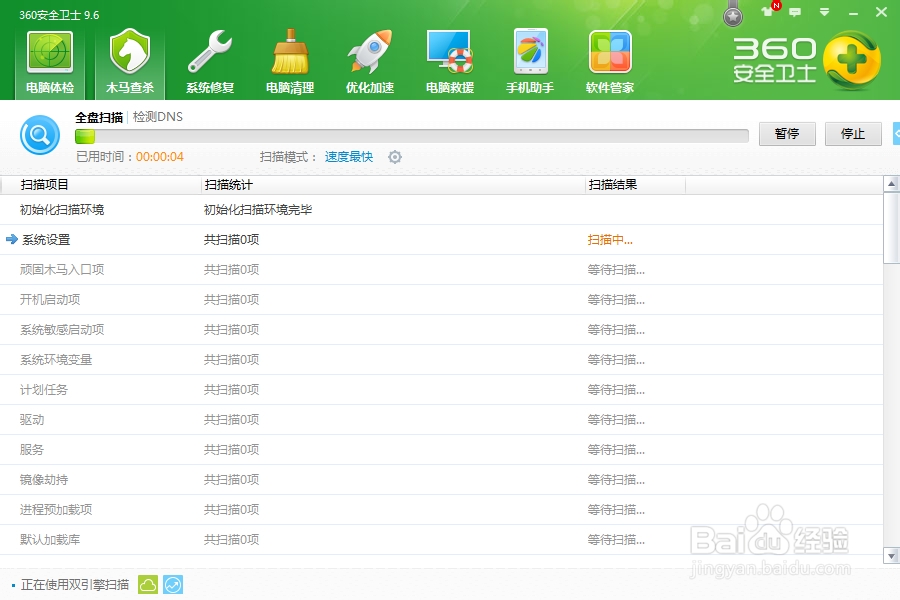
Task: Select the 镜像劫持 row
Action: pos(441,479)
